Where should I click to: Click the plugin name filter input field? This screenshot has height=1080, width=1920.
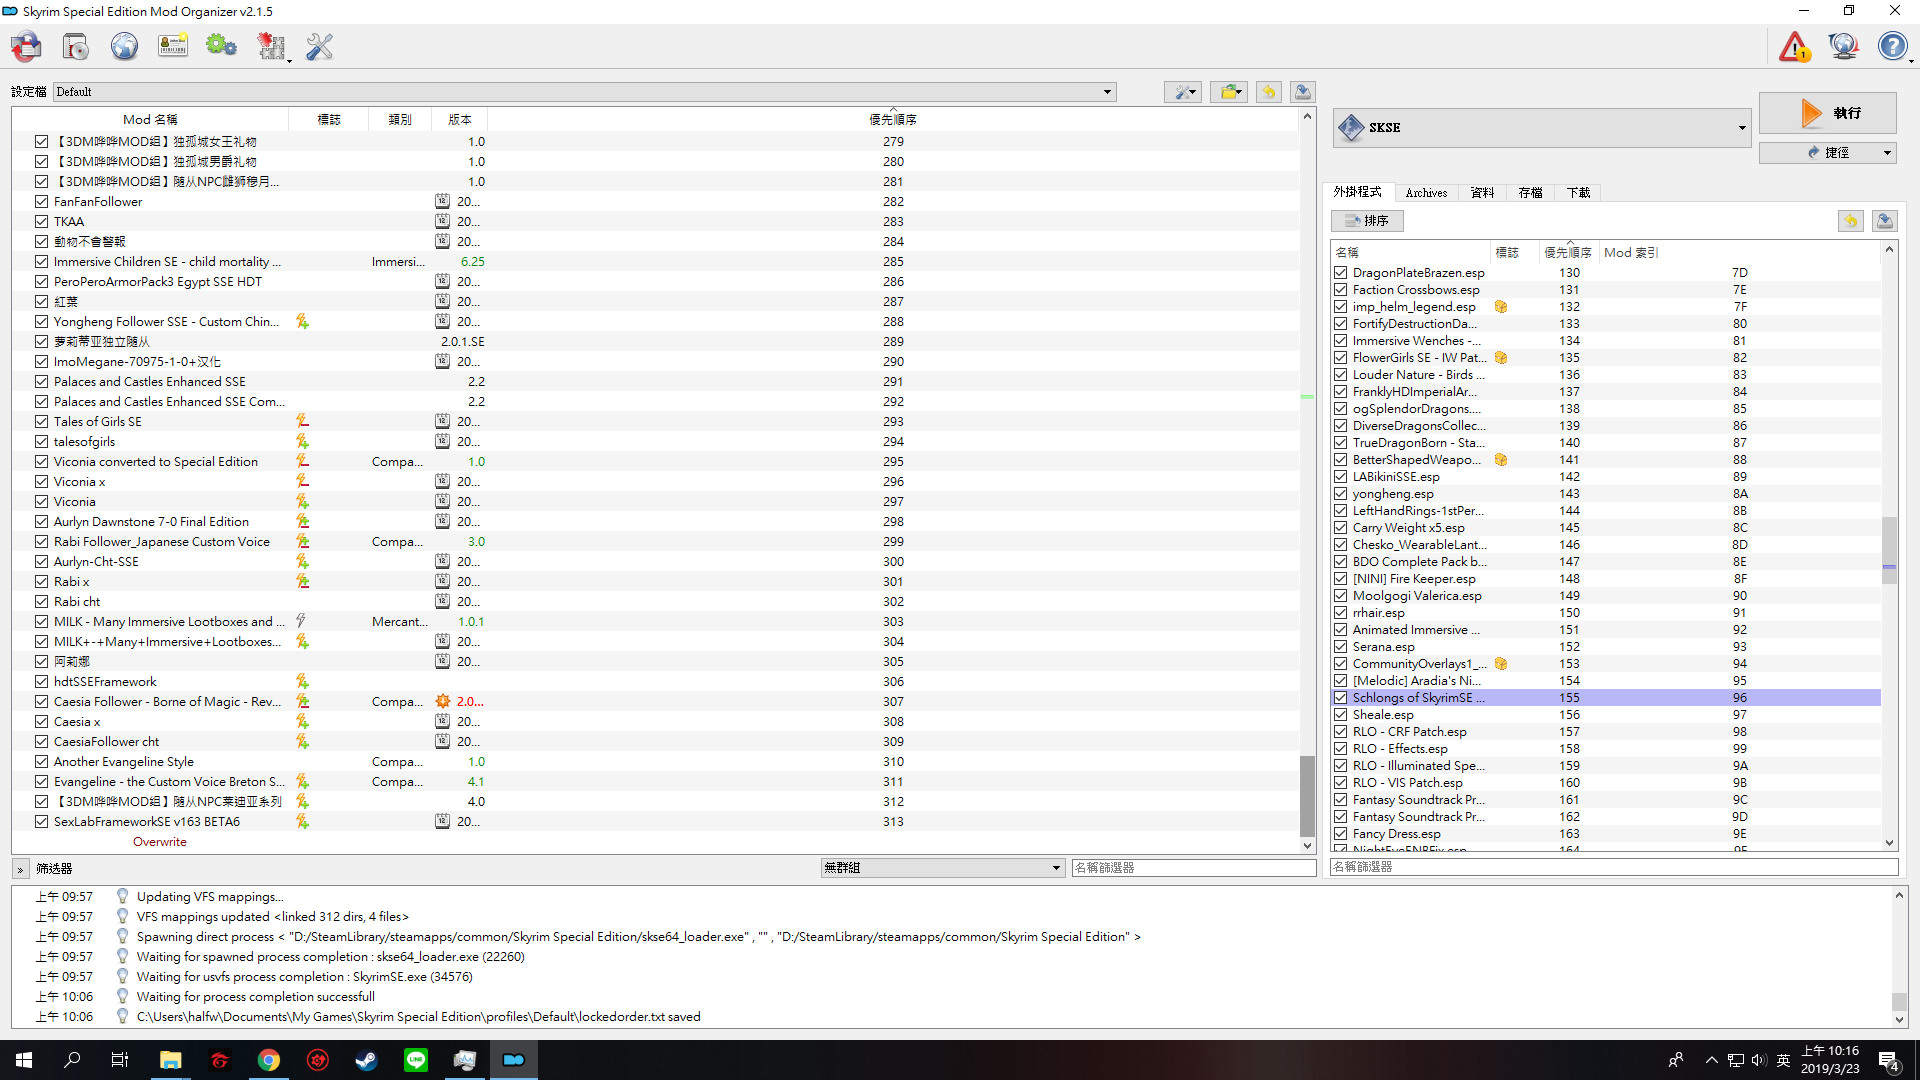[x=1613, y=867]
